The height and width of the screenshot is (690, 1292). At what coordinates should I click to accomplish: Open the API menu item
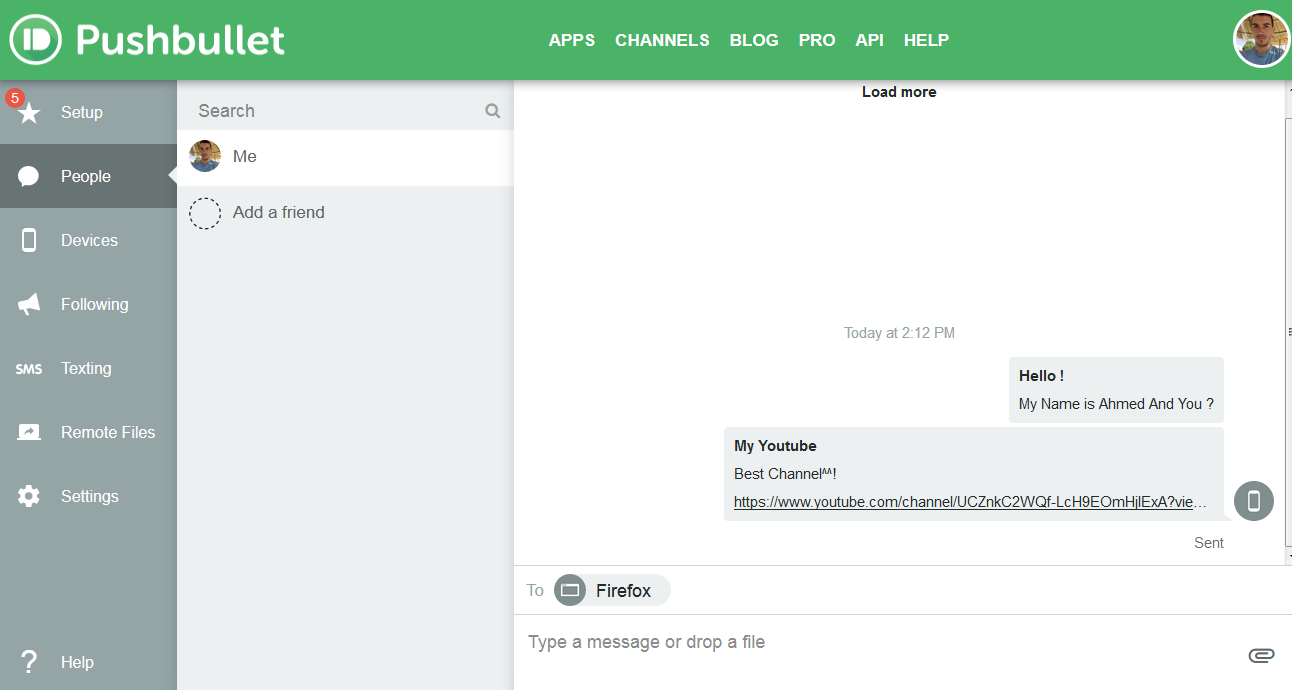[x=870, y=40]
